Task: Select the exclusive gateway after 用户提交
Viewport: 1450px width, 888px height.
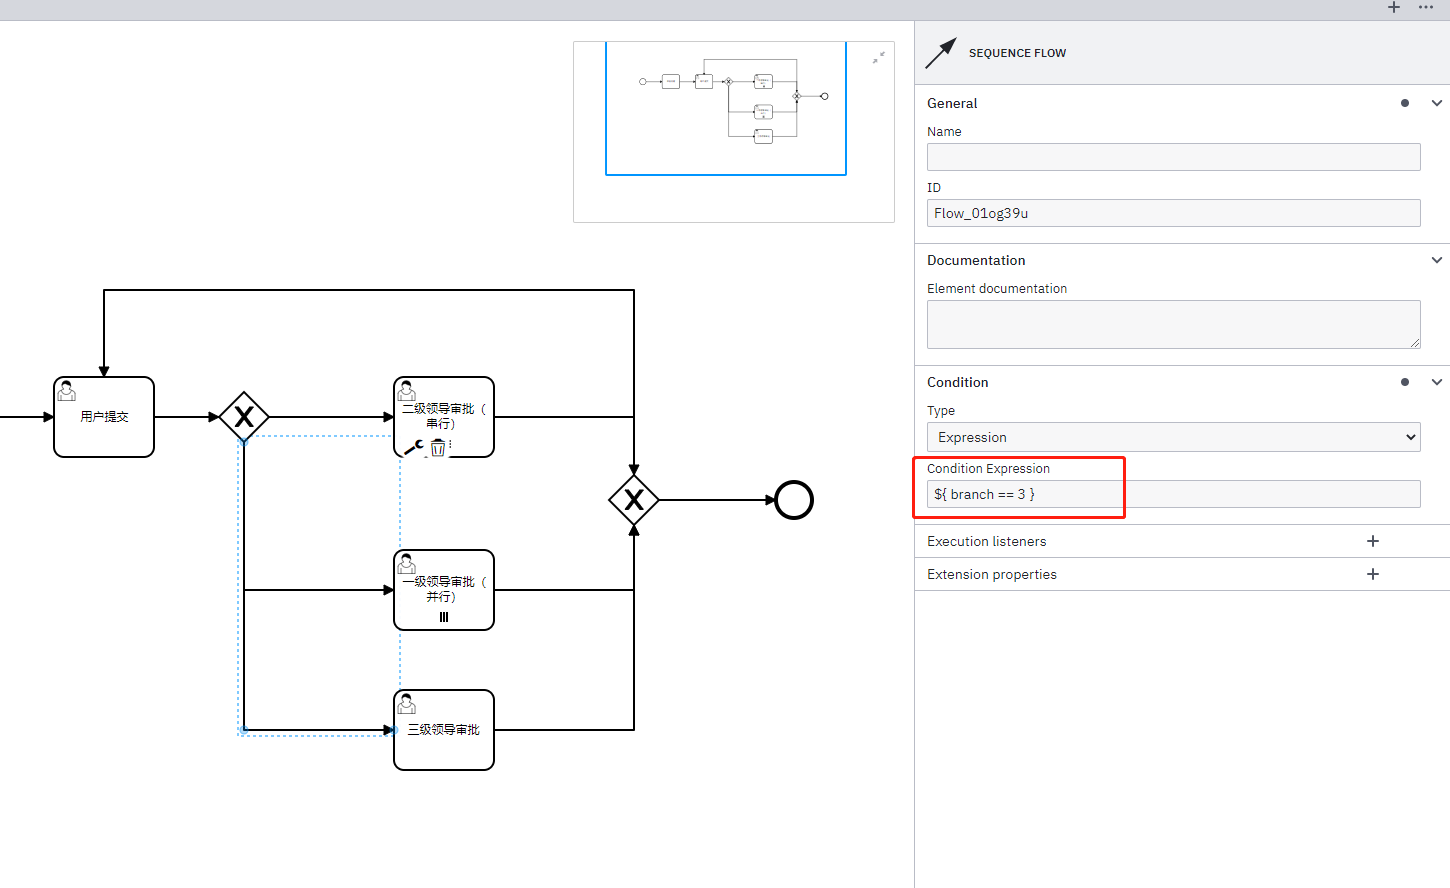Action: [244, 417]
